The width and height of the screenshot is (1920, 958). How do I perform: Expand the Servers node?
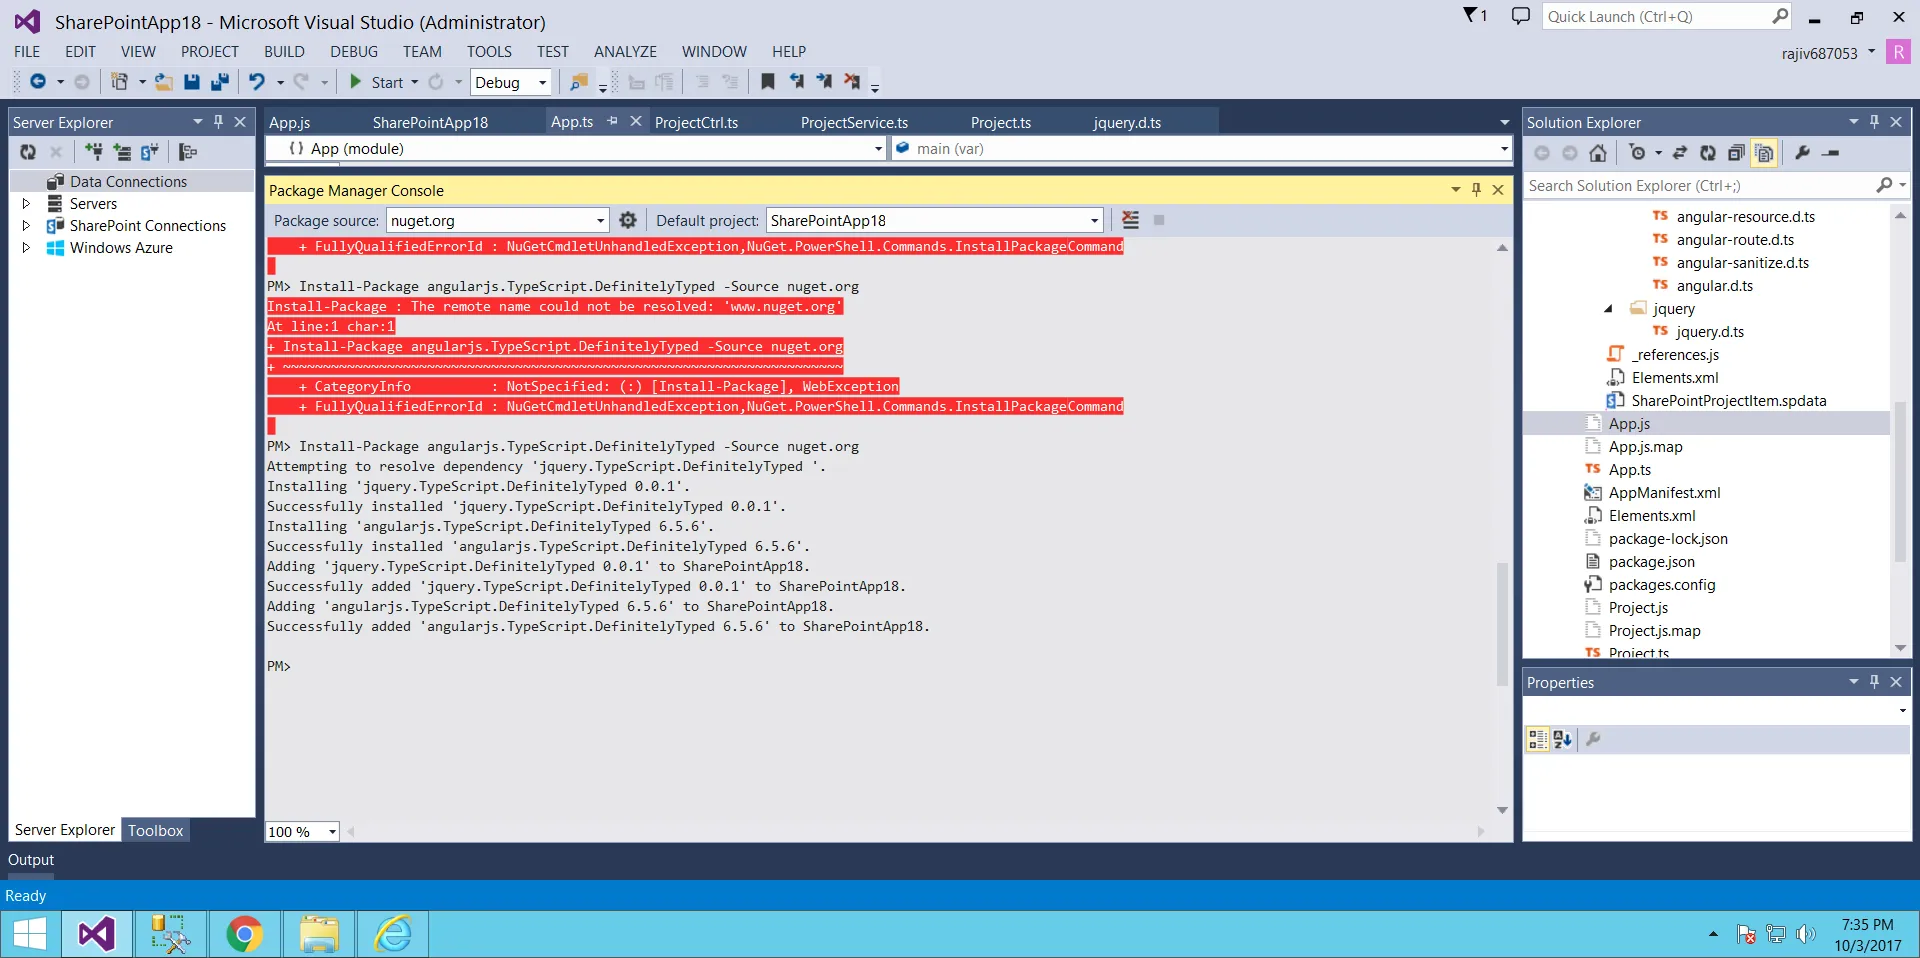point(26,203)
